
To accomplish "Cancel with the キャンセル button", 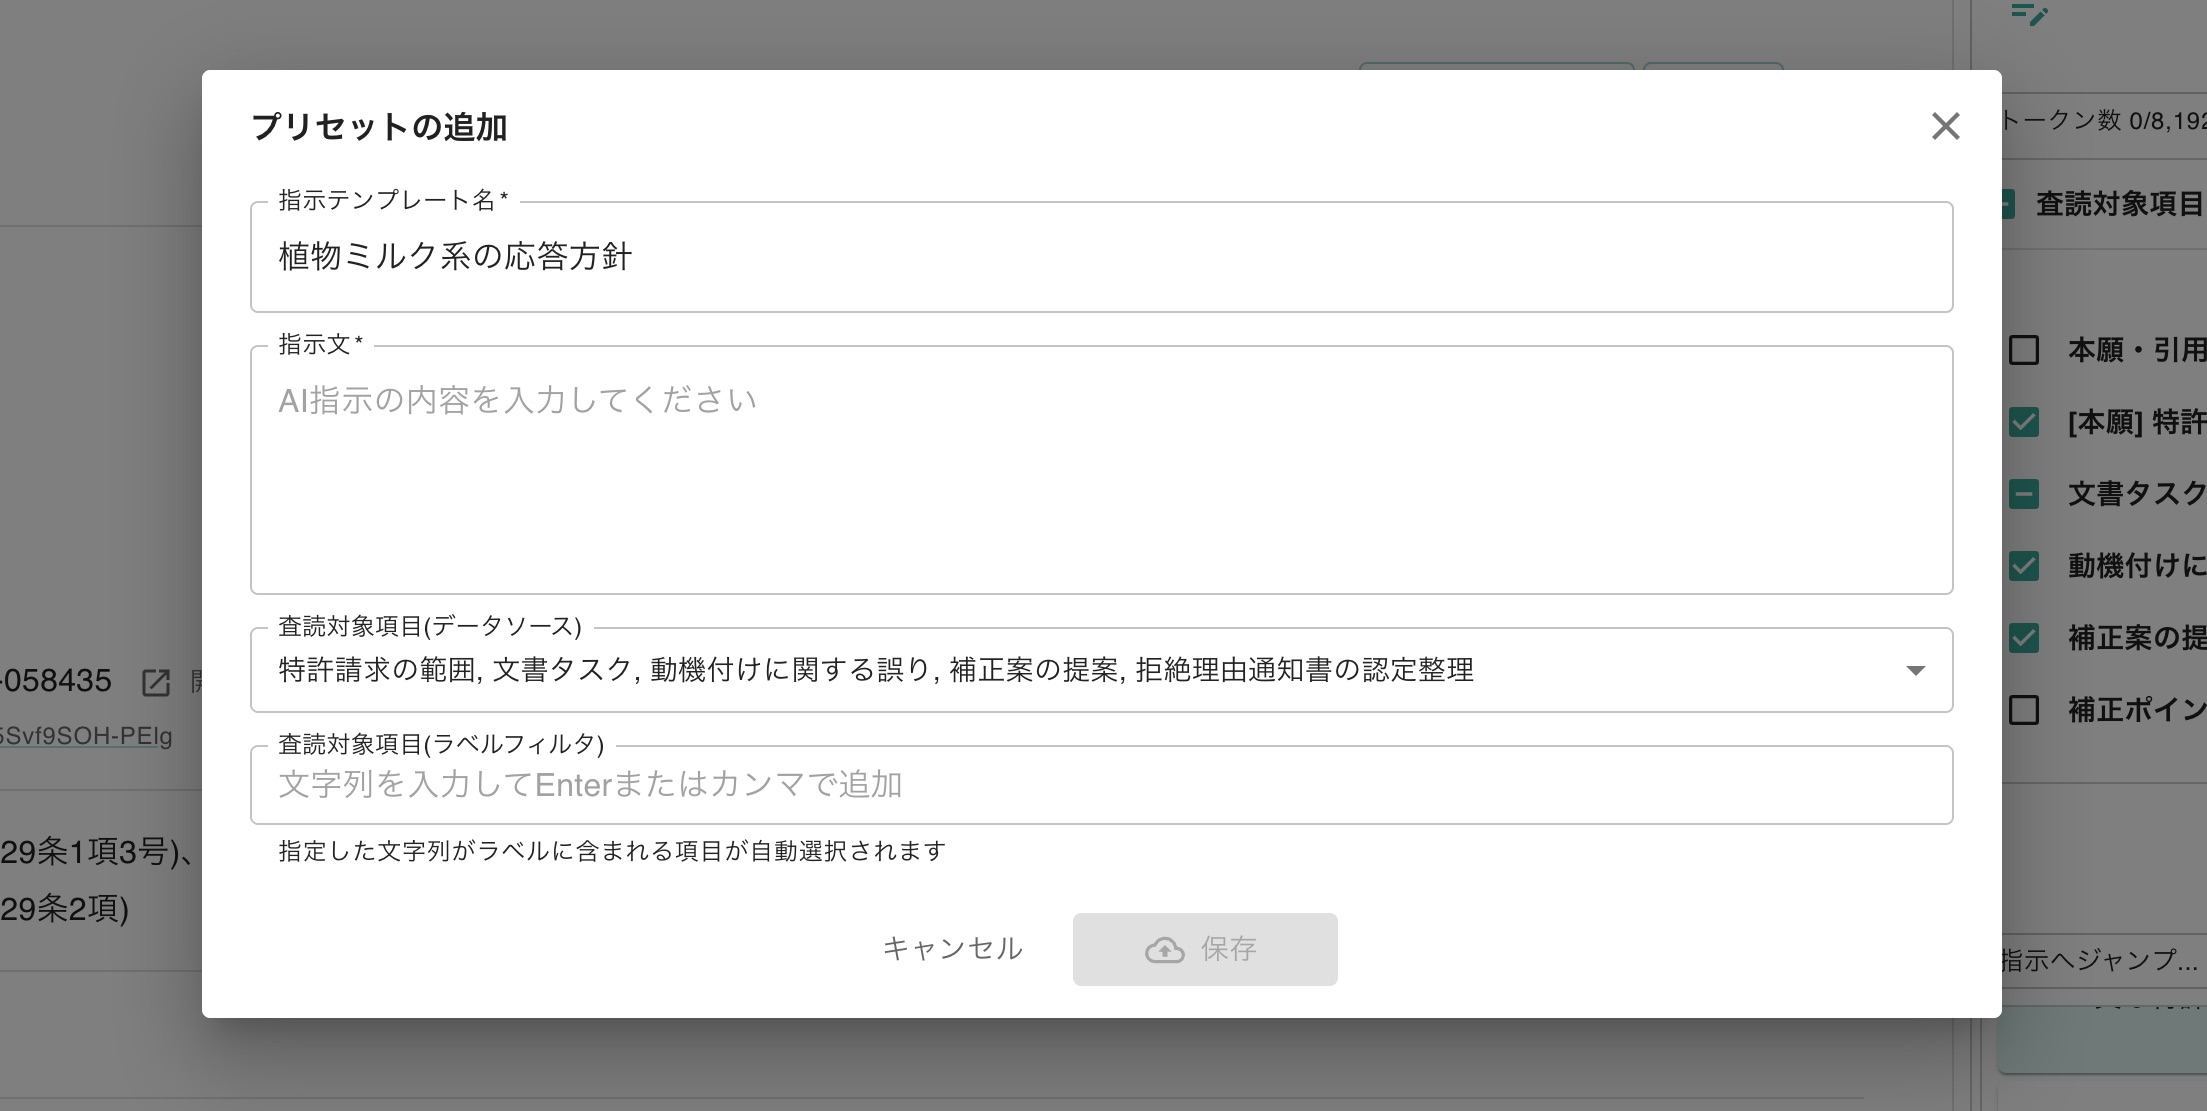I will (x=952, y=949).
